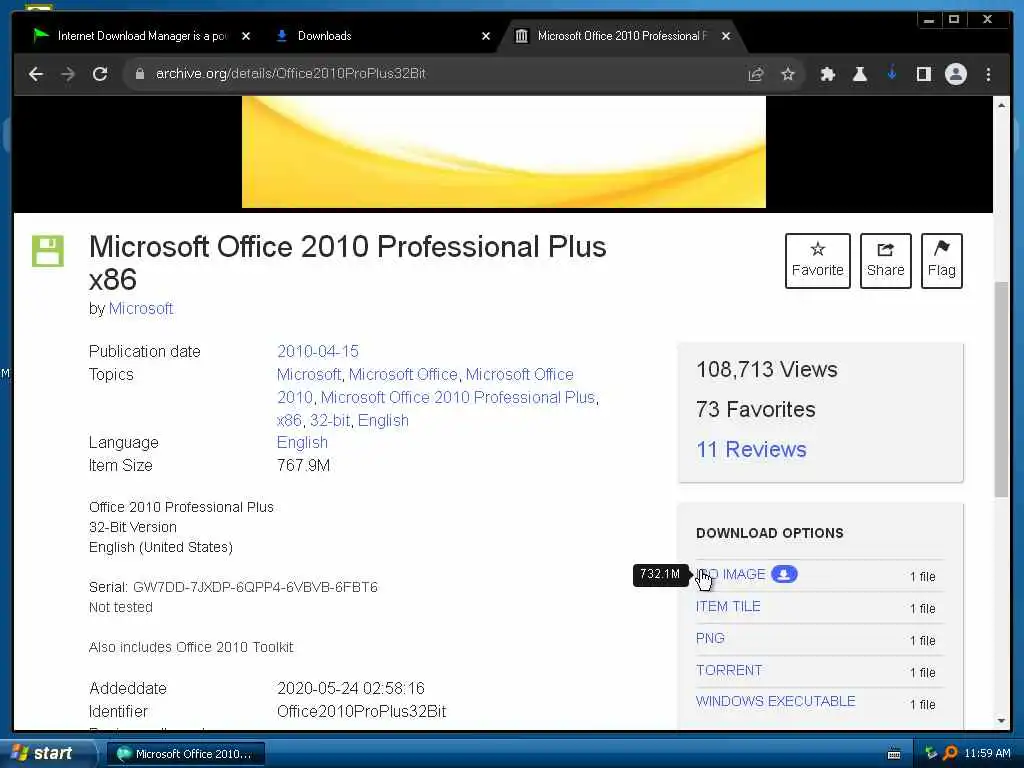This screenshot has height=768, width=1024.
Task: Click the blue download icon beside ISO IMAGE
Action: coord(784,574)
